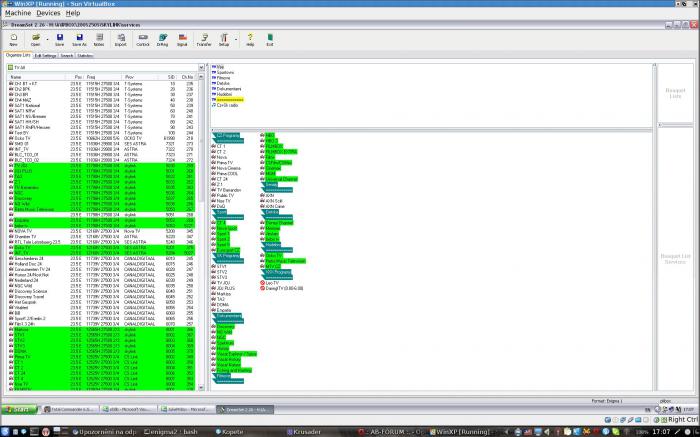Switch to the Statistics tab

pos(85,56)
